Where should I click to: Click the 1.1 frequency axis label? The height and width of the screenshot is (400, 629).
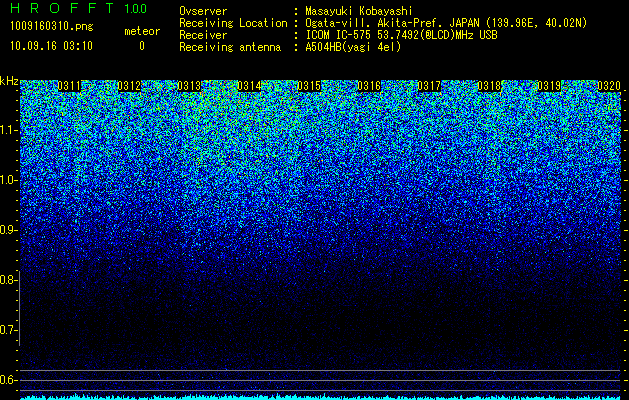[9, 130]
